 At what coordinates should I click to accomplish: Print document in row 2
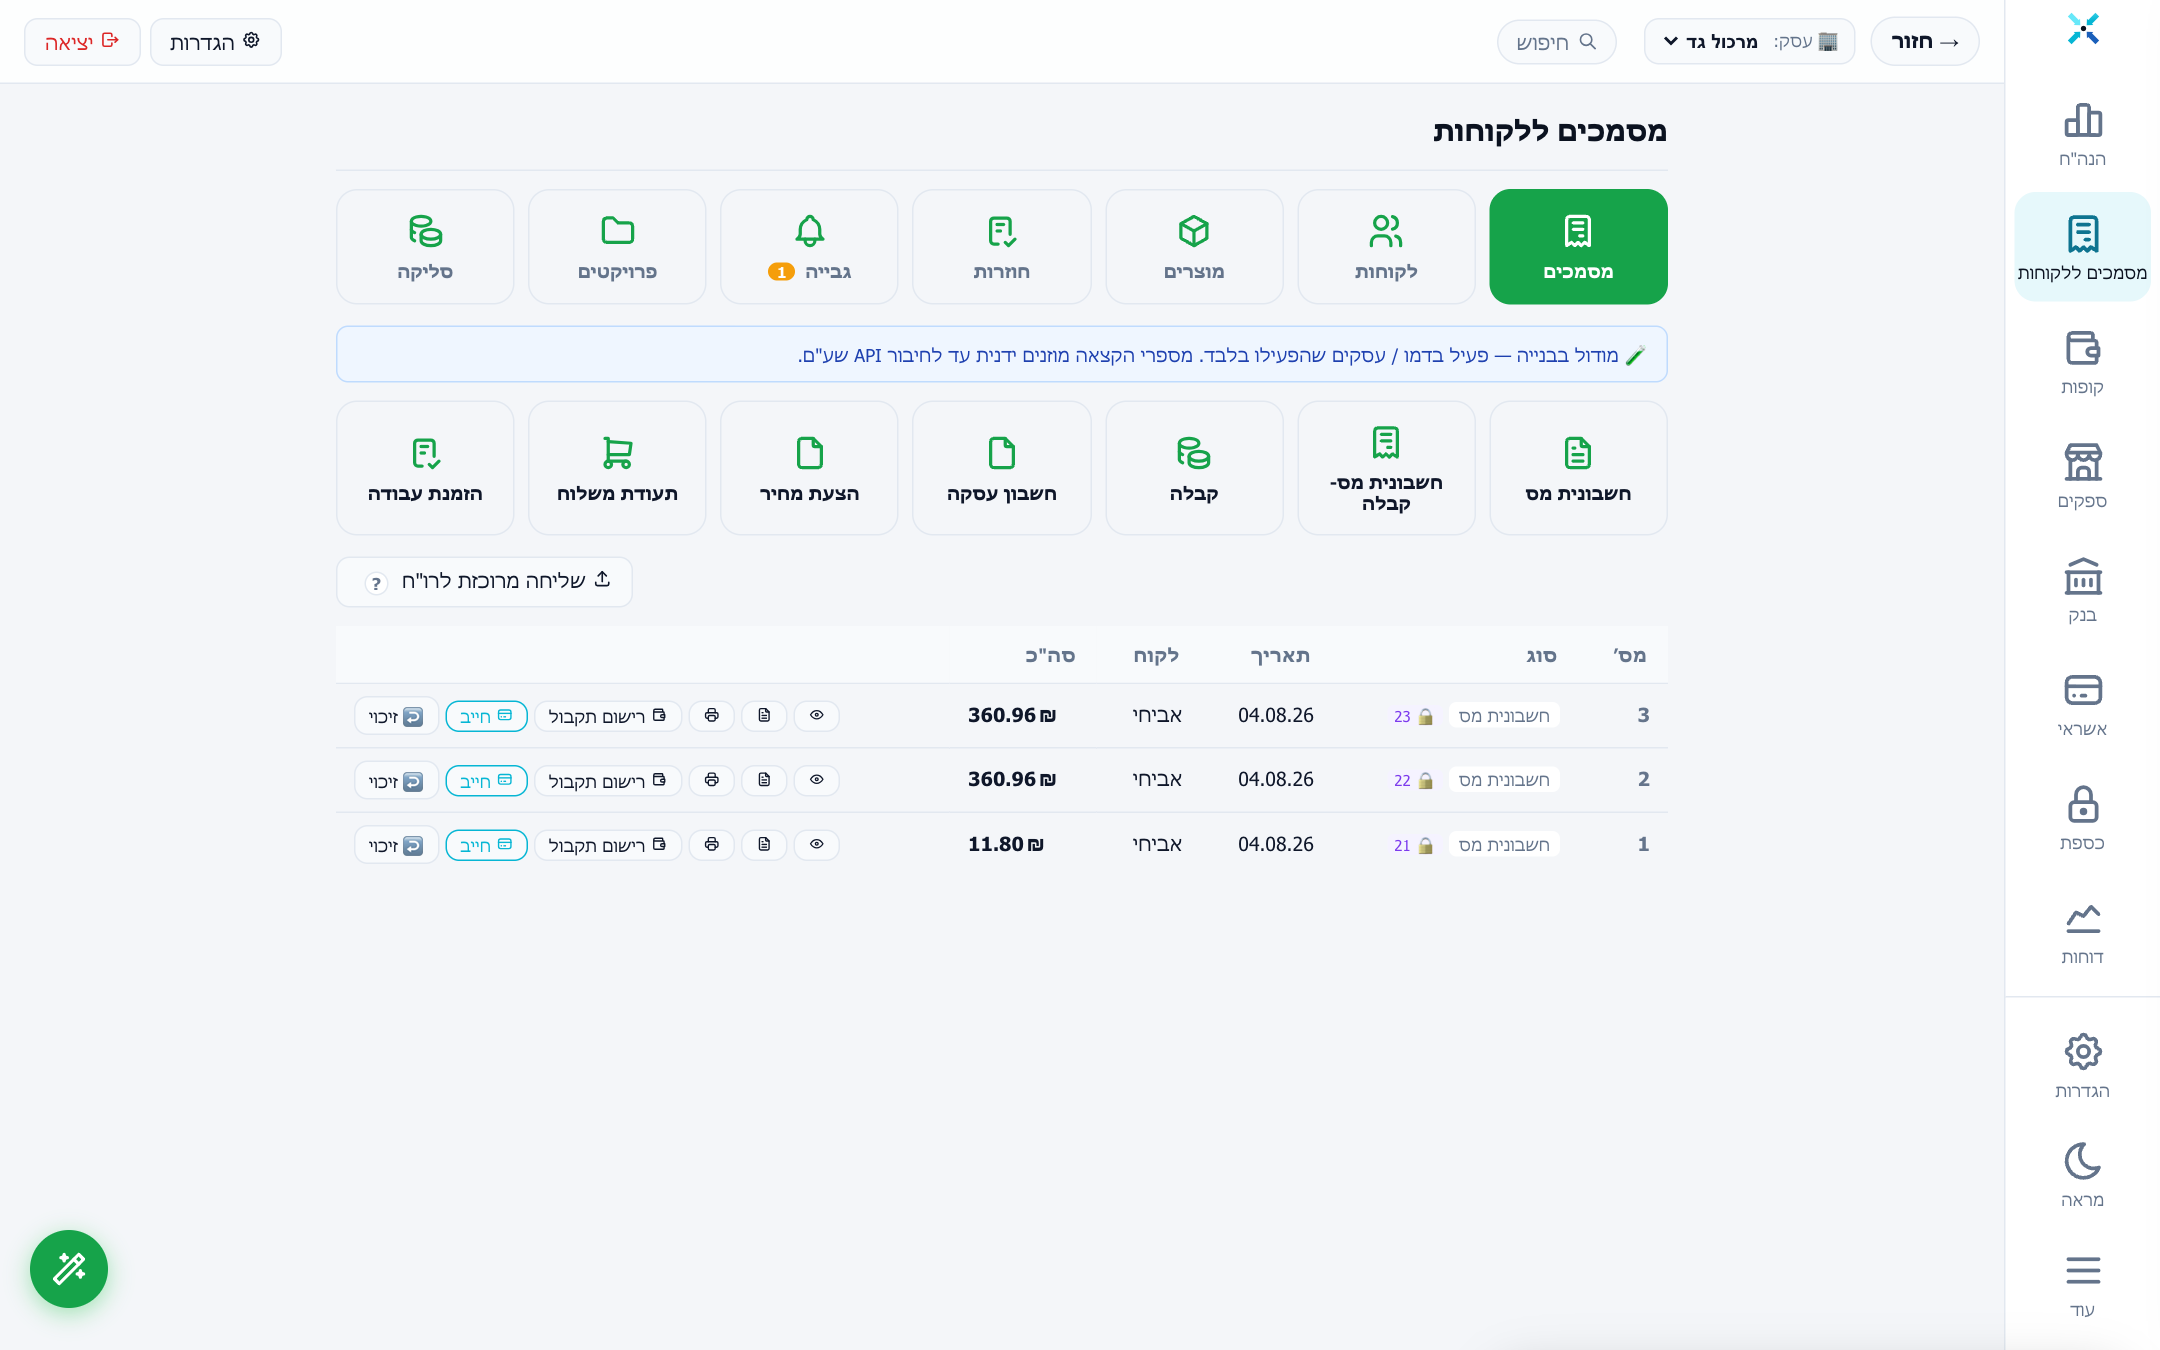[711, 780]
